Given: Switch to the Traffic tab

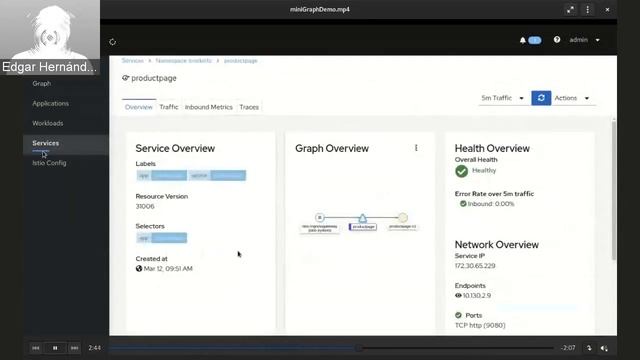Looking at the screenshot, I should [x=169, y=107].
